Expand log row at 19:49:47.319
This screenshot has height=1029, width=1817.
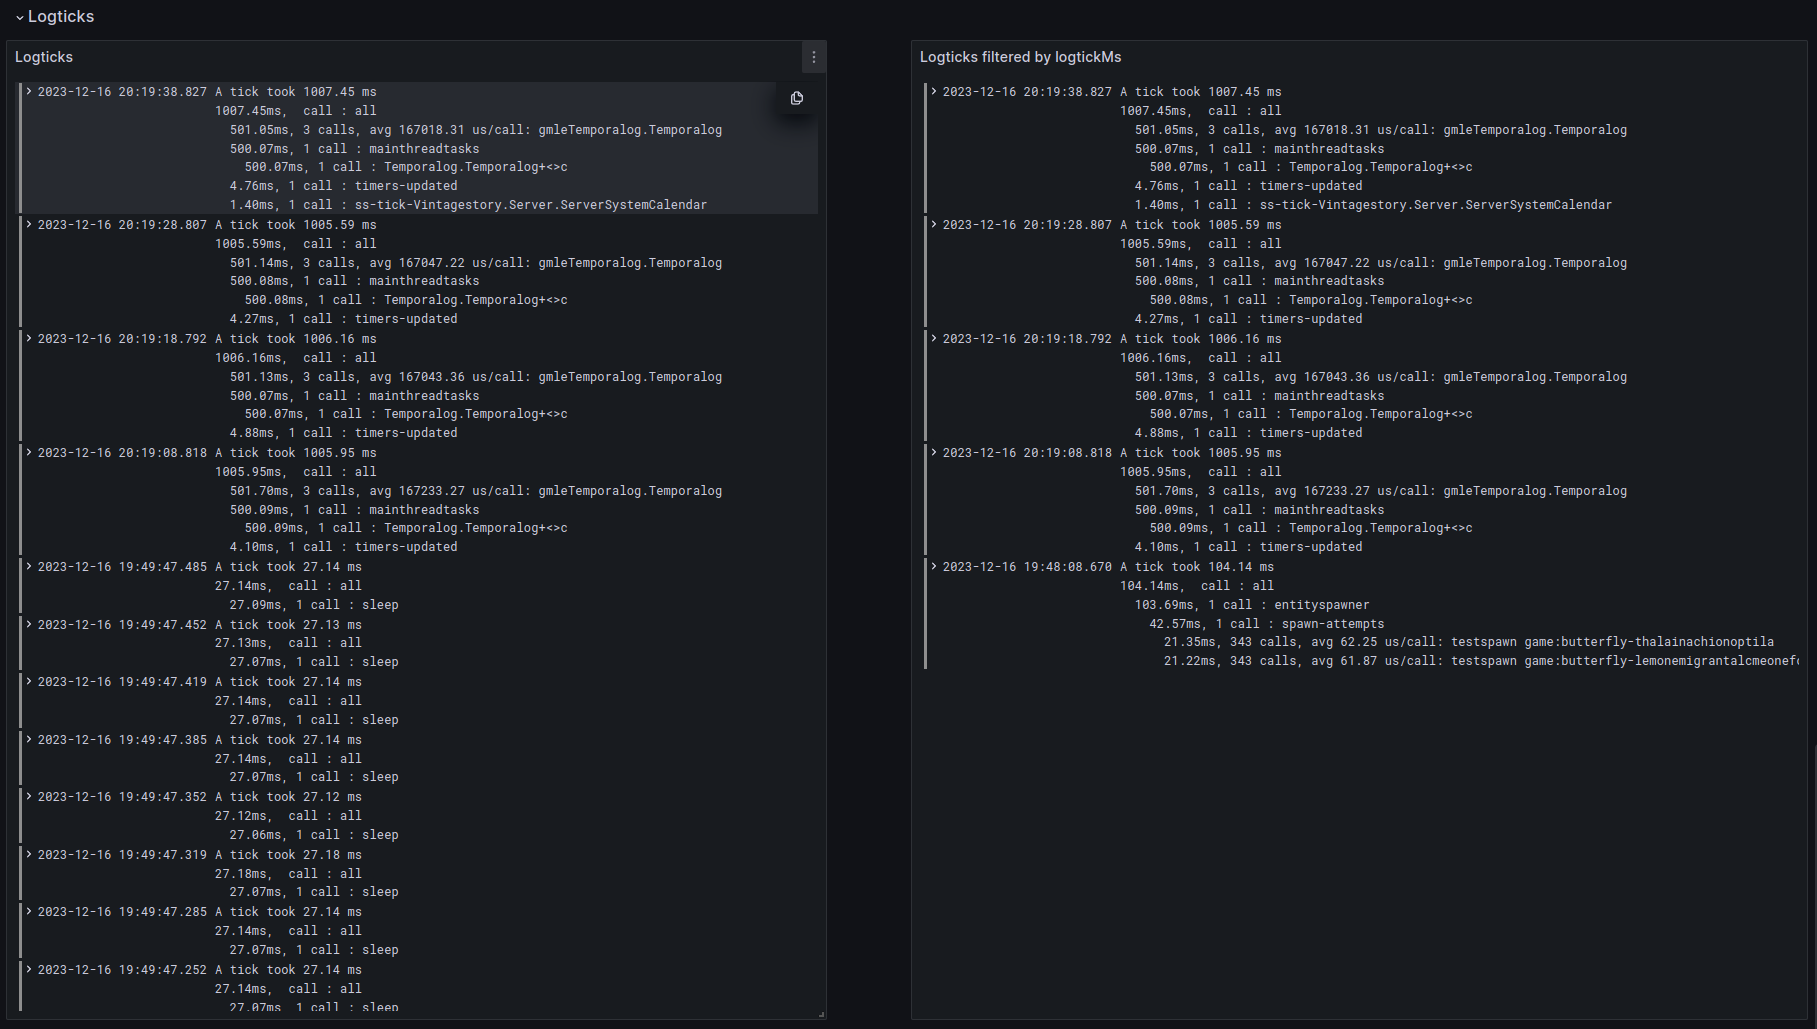pyautogui.click(x=29, y=855)
